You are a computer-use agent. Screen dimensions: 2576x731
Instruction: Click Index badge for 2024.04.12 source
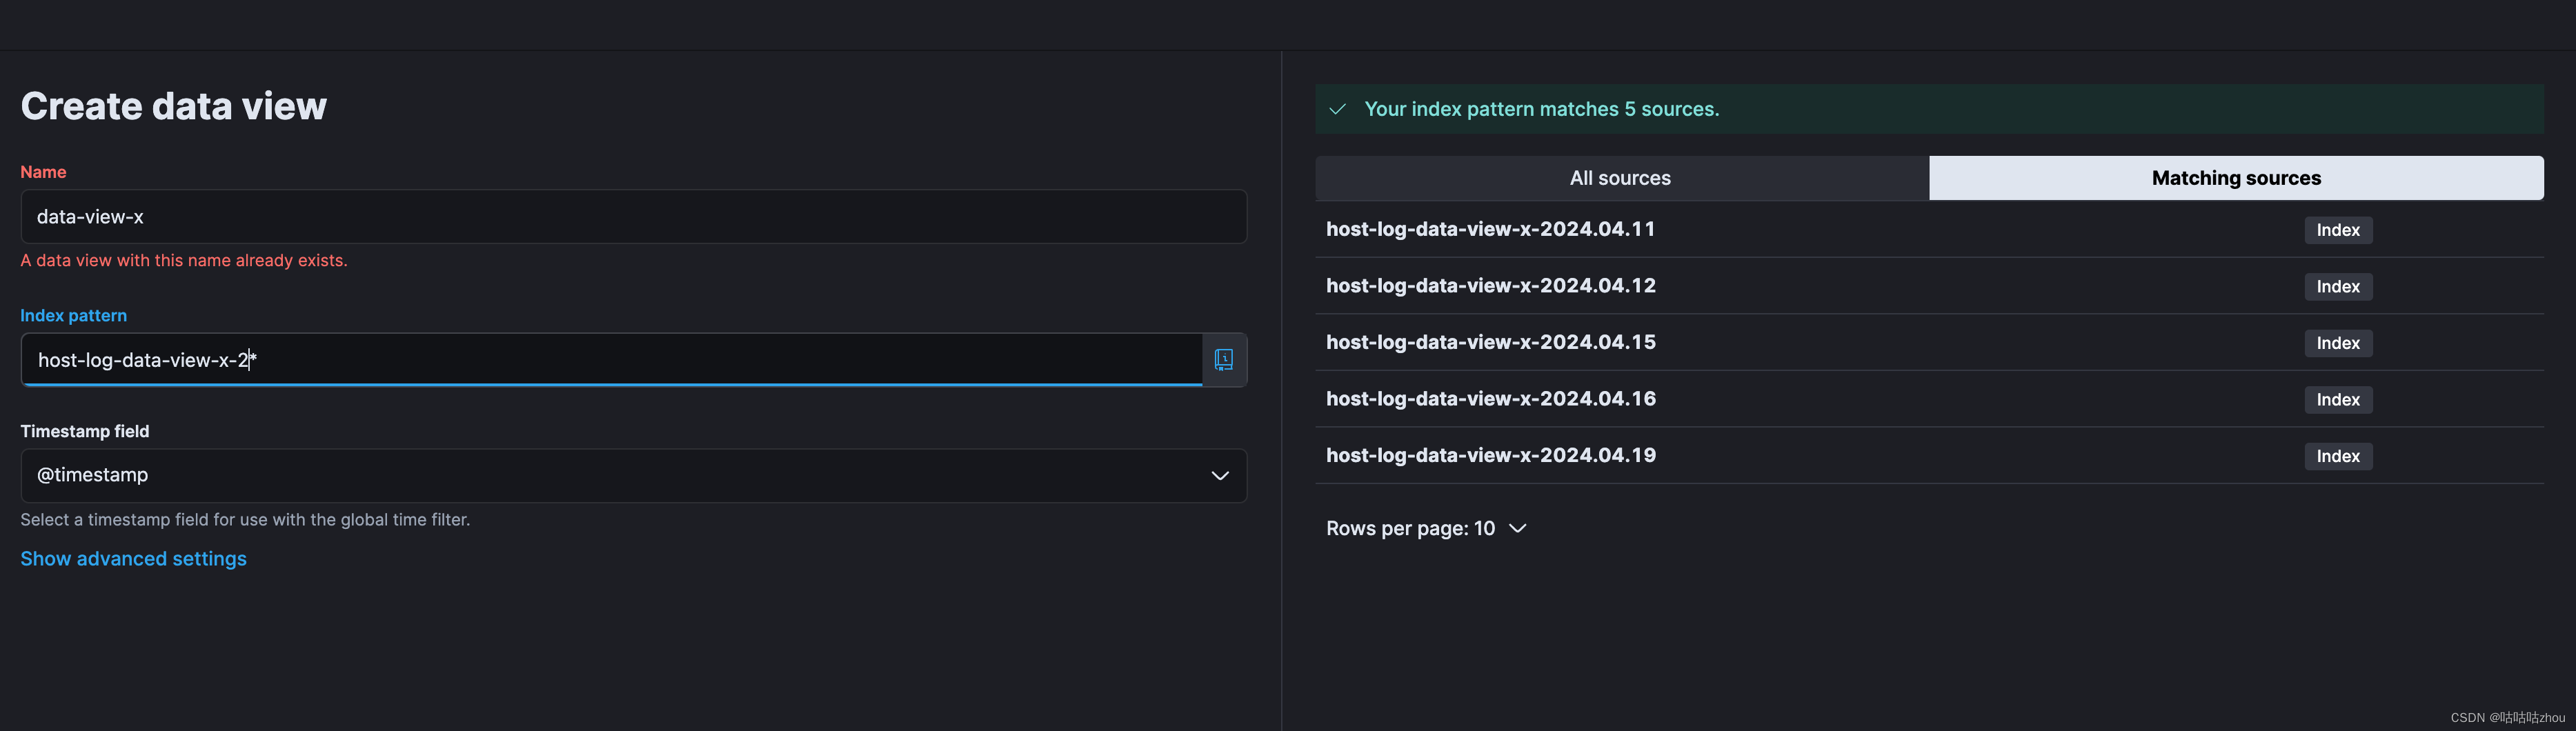pos(2338,287)
